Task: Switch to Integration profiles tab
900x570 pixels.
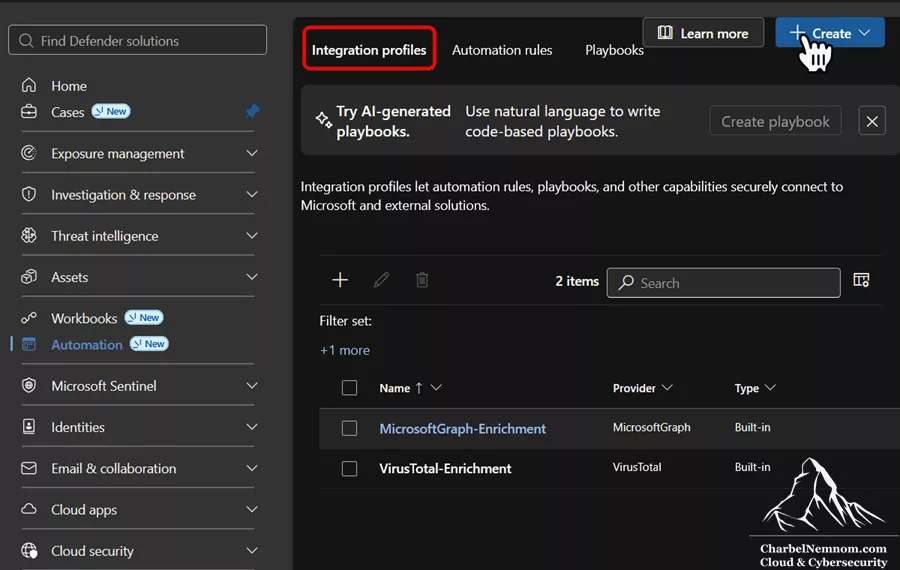Action: [x=369, y=50]
